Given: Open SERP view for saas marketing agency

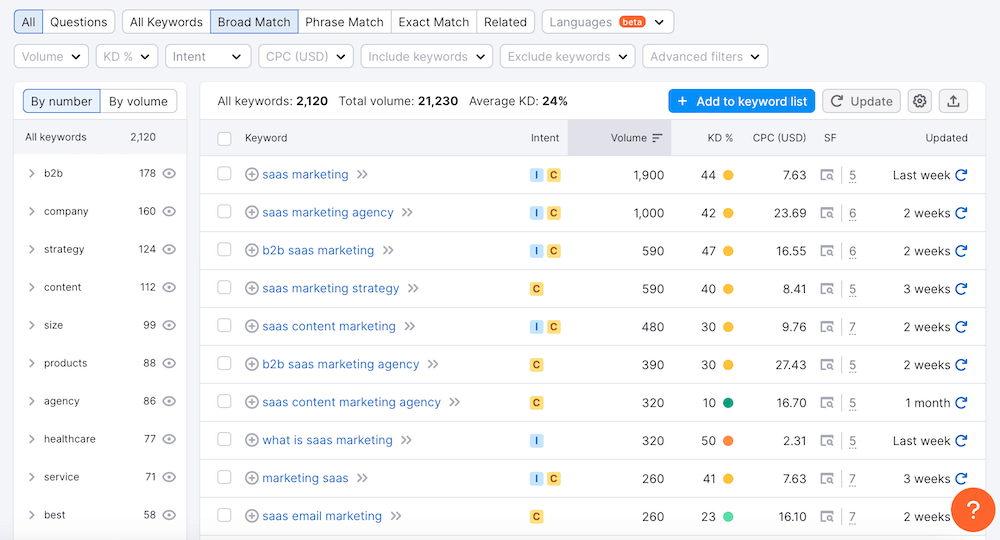Looking at the screenshot, I should (827, 213).
